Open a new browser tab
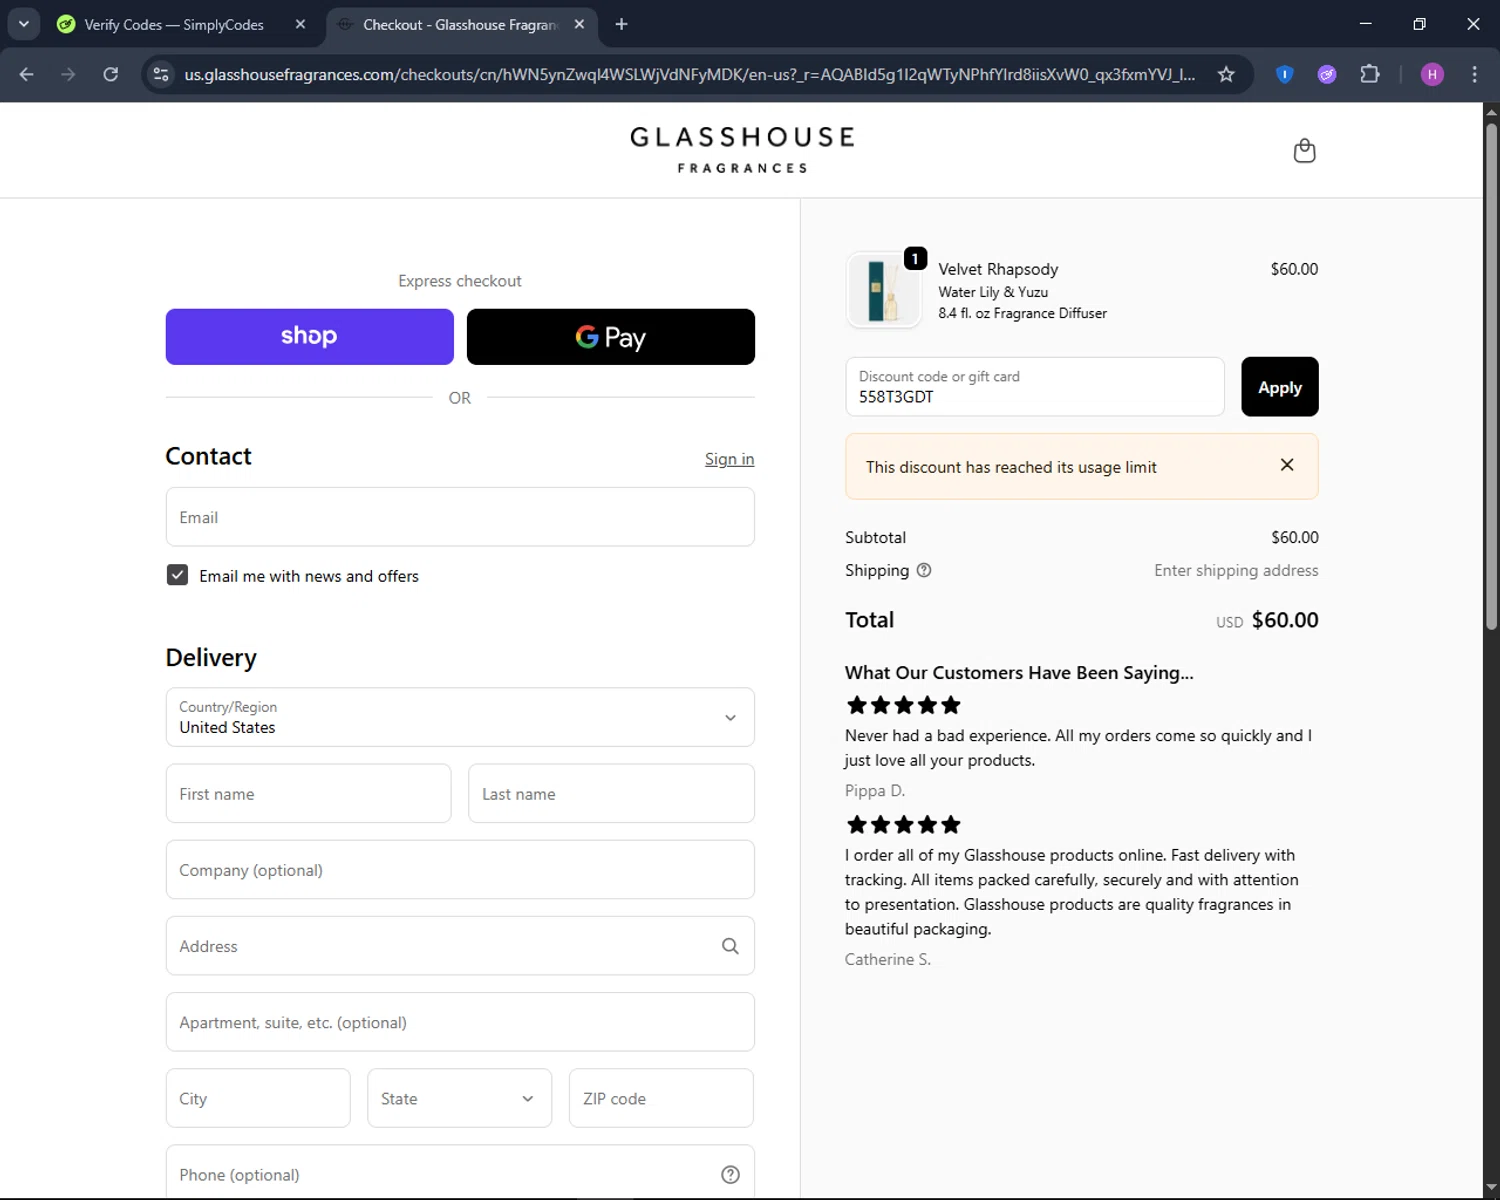 [621, 24]
